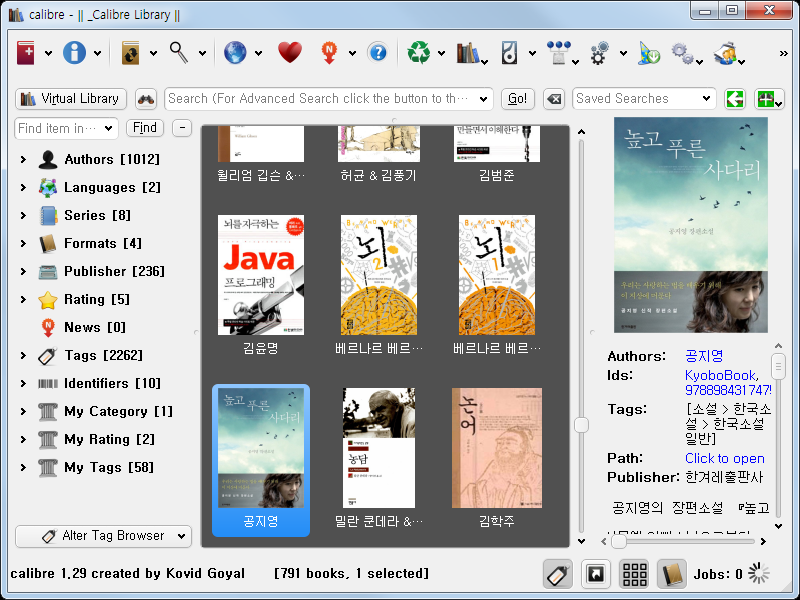The image size is (800, 600).
Task: Click the globe Get books icon
Action: (x=235, y=53)
